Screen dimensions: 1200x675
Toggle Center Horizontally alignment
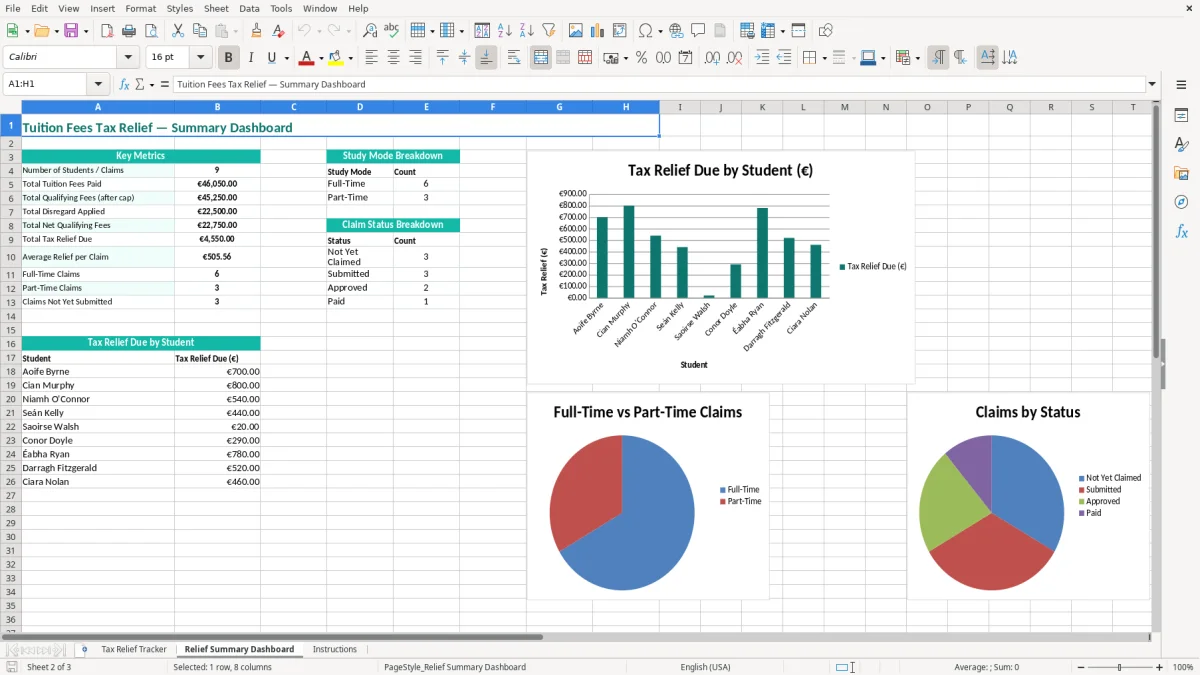pyautogui.click(x=393, y=58)
